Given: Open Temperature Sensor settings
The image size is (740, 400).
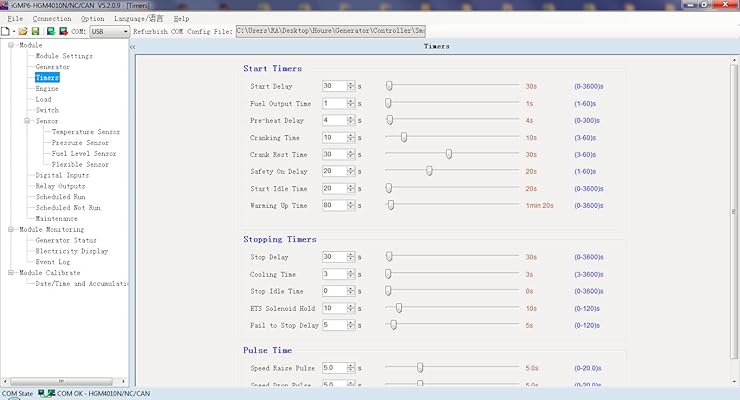Looking at the screenshot, I should [x=85, y=132].
